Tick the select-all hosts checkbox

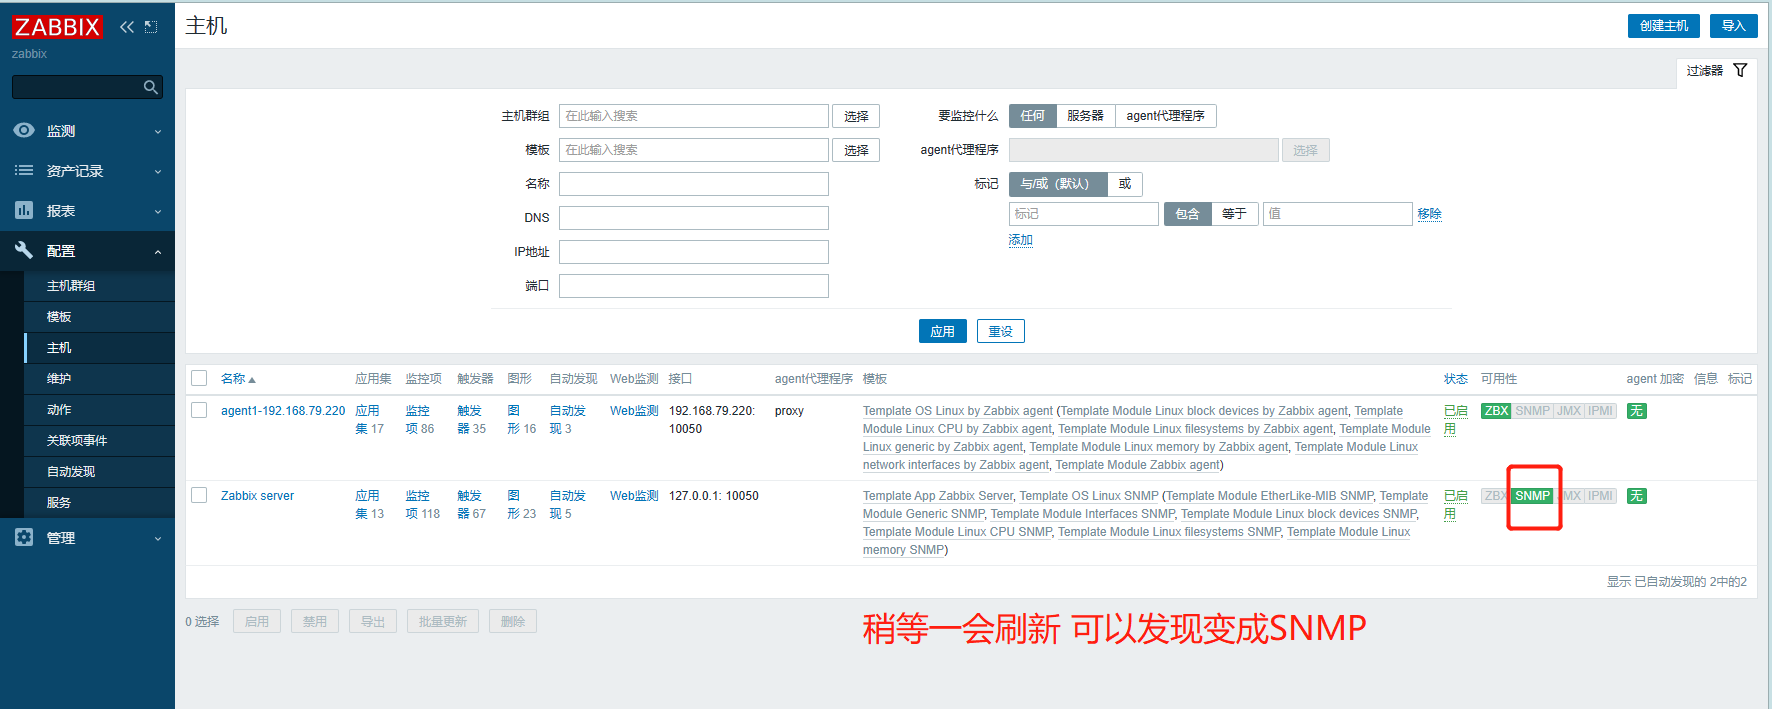[x=199, y=378]
